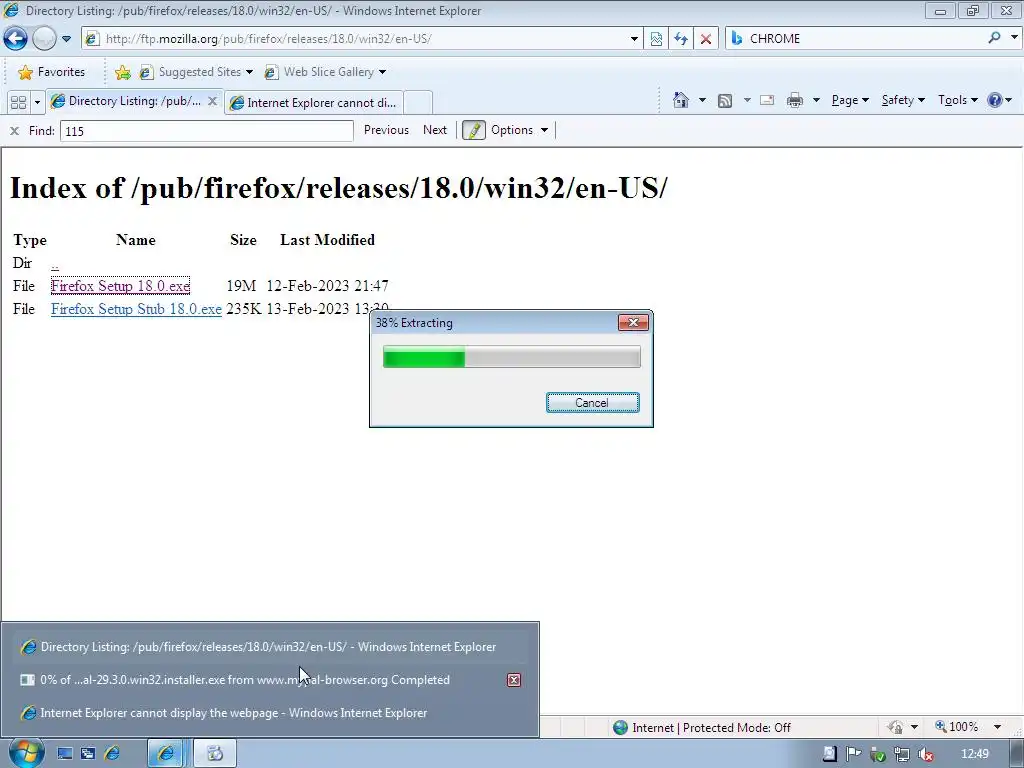Stop loading with the red X icon
The height and width of the screenshot is (768, 1024).
coord(705,39)
